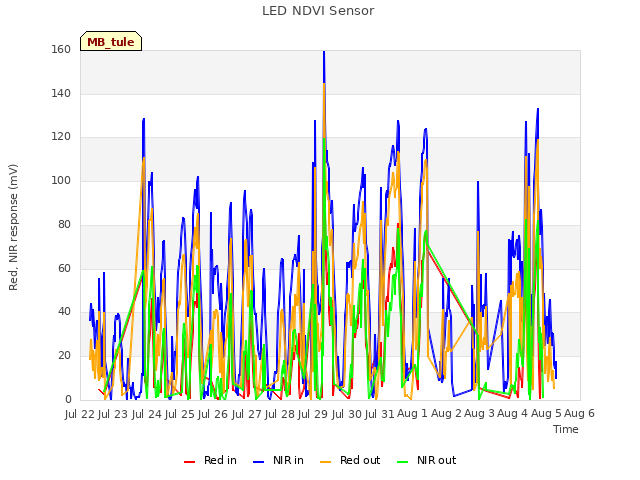Click the green legend swatch for NIR out
Screen dimensions: 640x480
402,462
